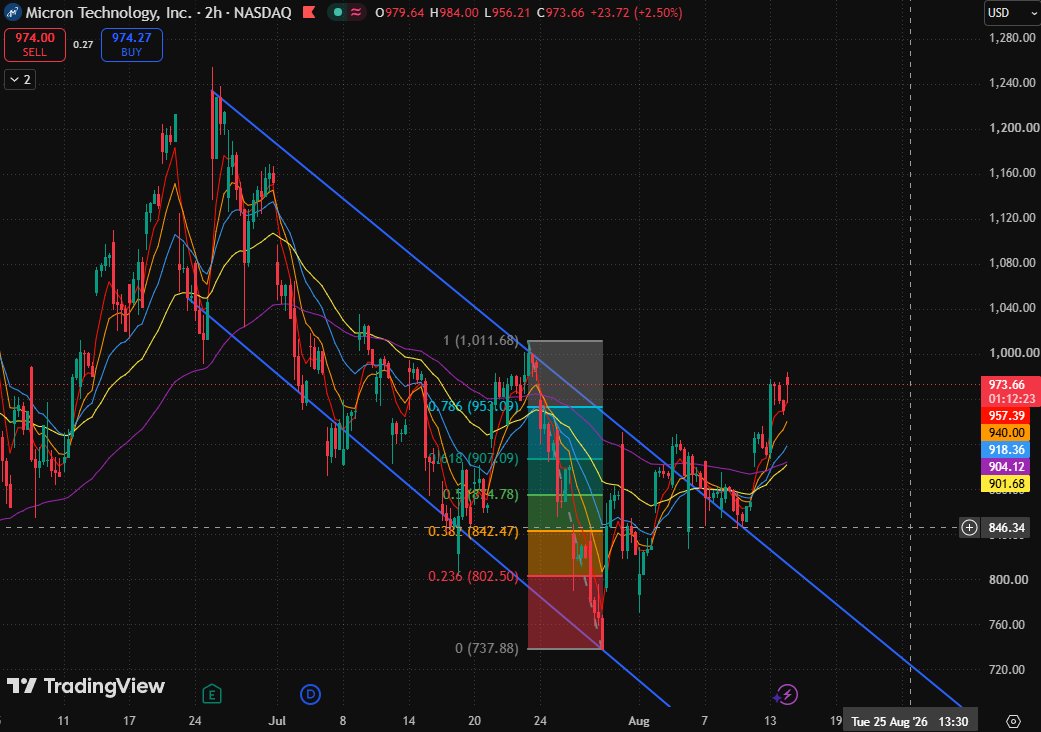1041x732 pixels.
Task: Click the Jul label on time axis
Action: pos(277,721)
